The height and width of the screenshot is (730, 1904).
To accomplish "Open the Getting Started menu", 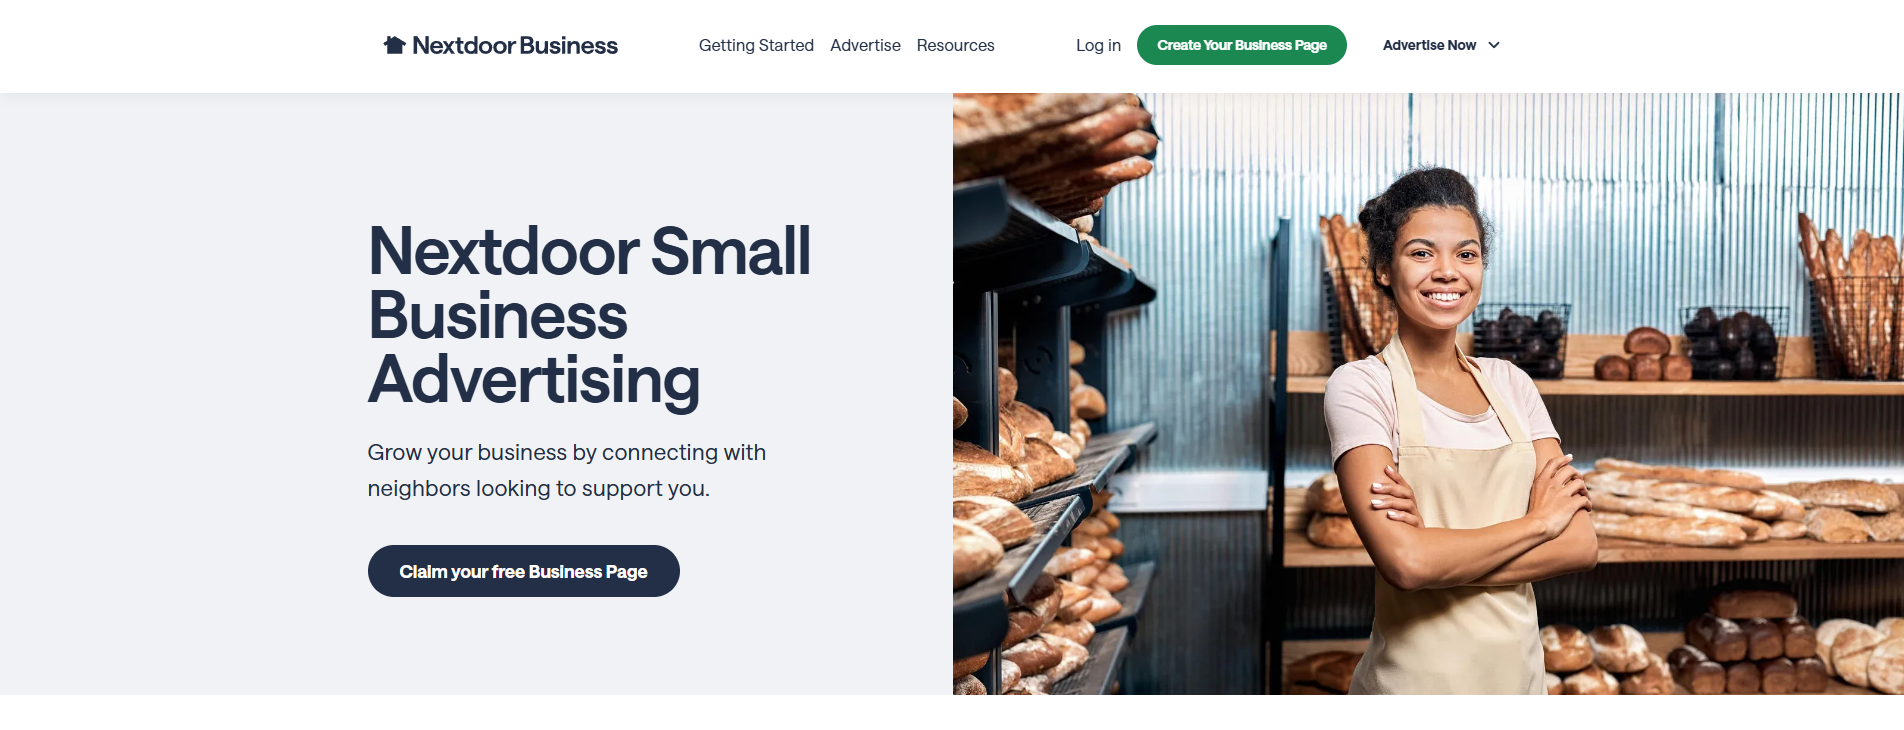I will pos(756,45).
